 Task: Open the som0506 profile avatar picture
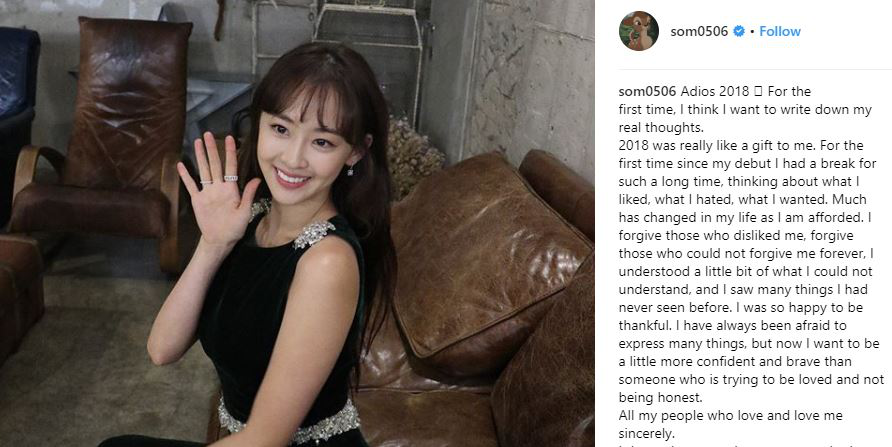click(639, 31)
